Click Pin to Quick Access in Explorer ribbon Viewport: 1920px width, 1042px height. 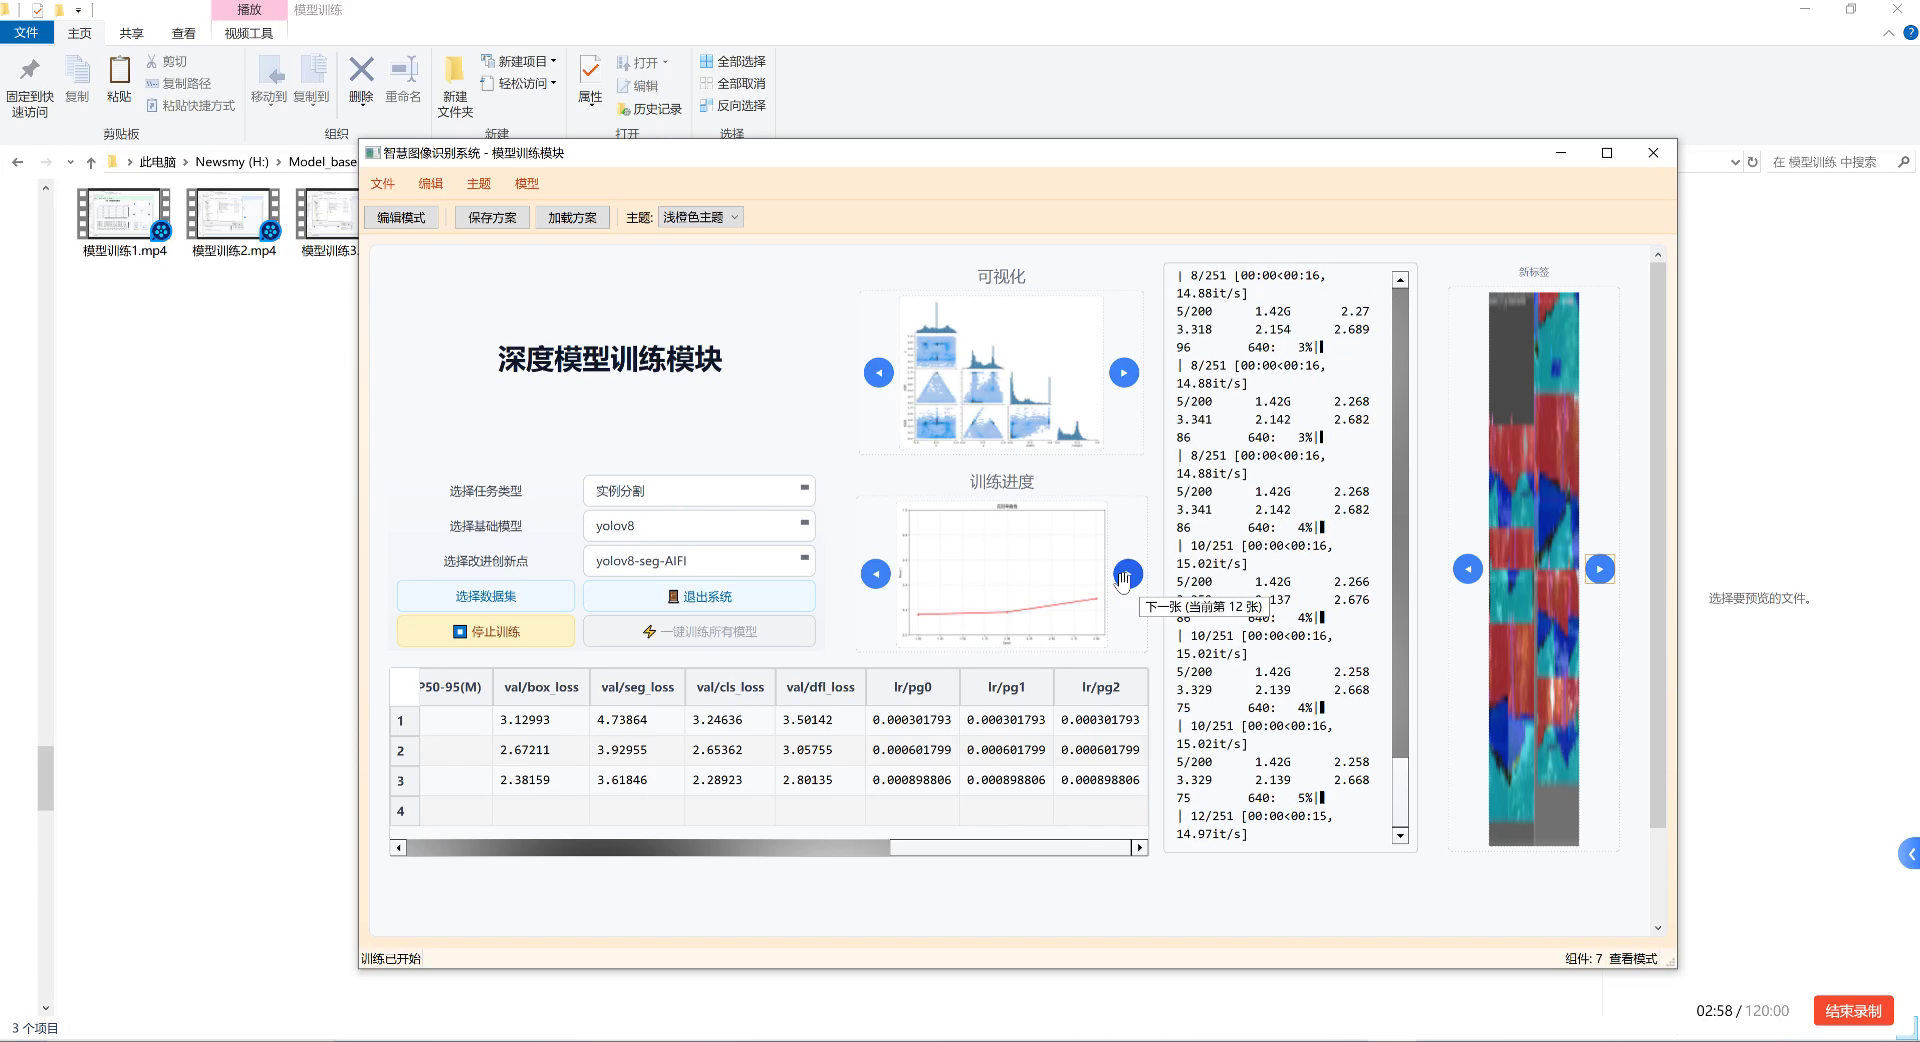tap(30, 87)
